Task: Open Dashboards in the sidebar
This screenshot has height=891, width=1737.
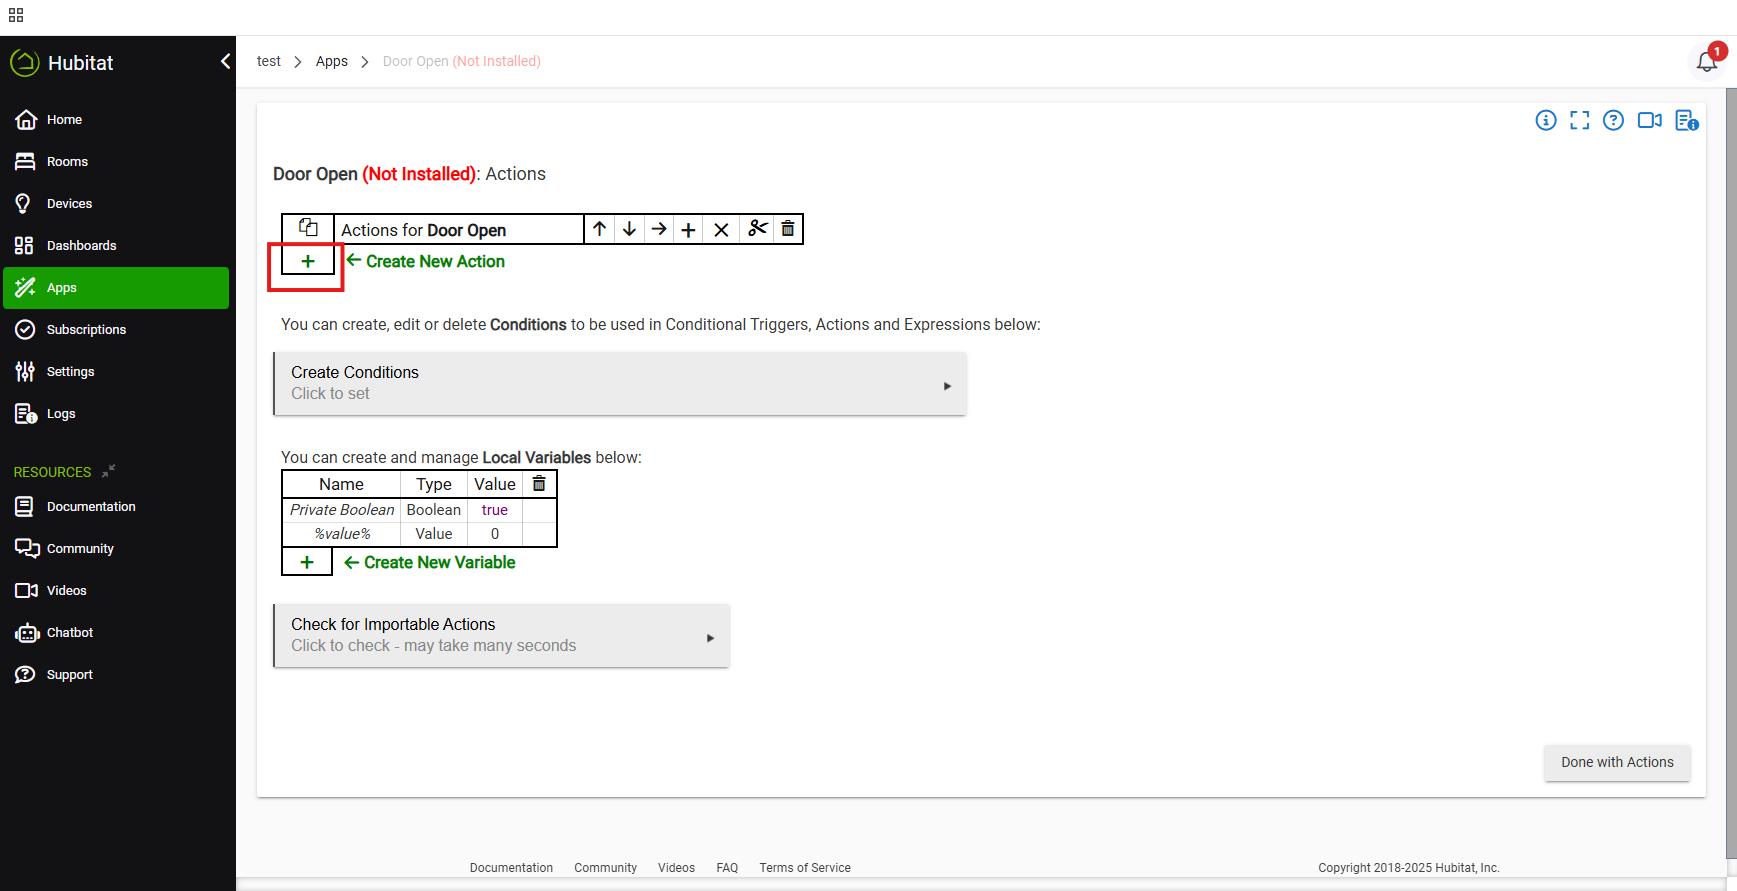Action: coord(116,246)
